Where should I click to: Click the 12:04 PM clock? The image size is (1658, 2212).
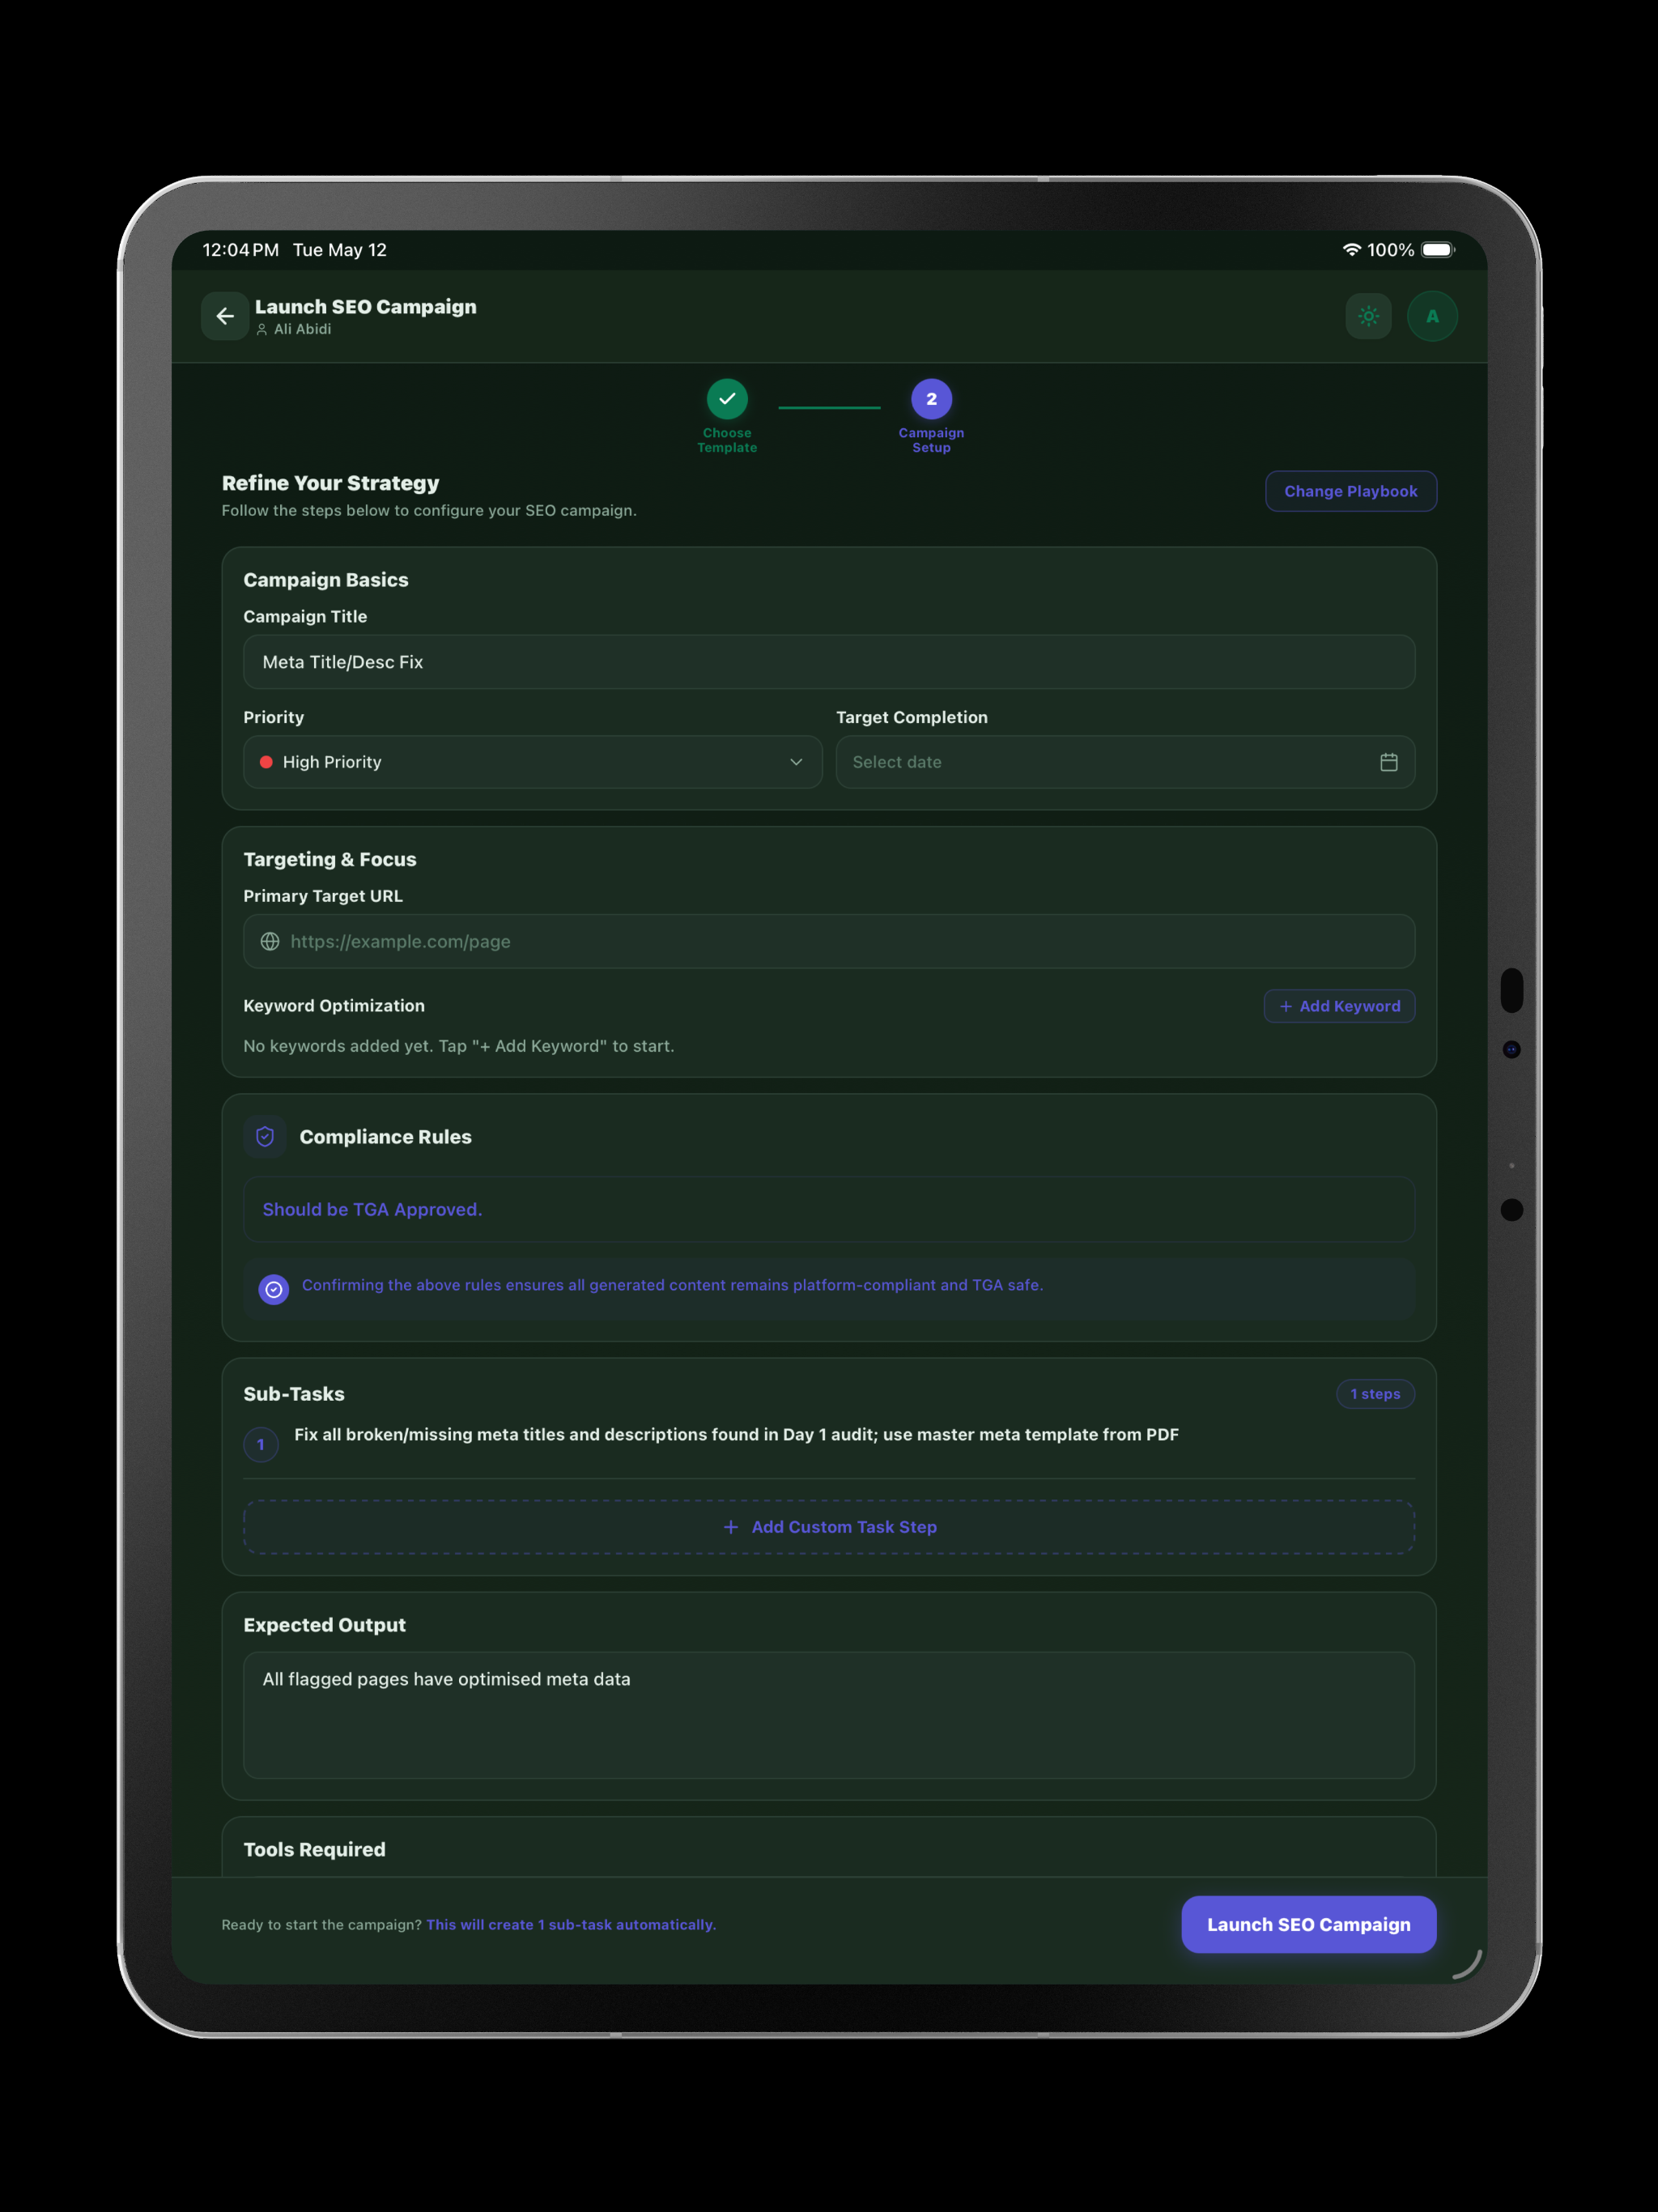pyautogui.click(x=241, y=250)
